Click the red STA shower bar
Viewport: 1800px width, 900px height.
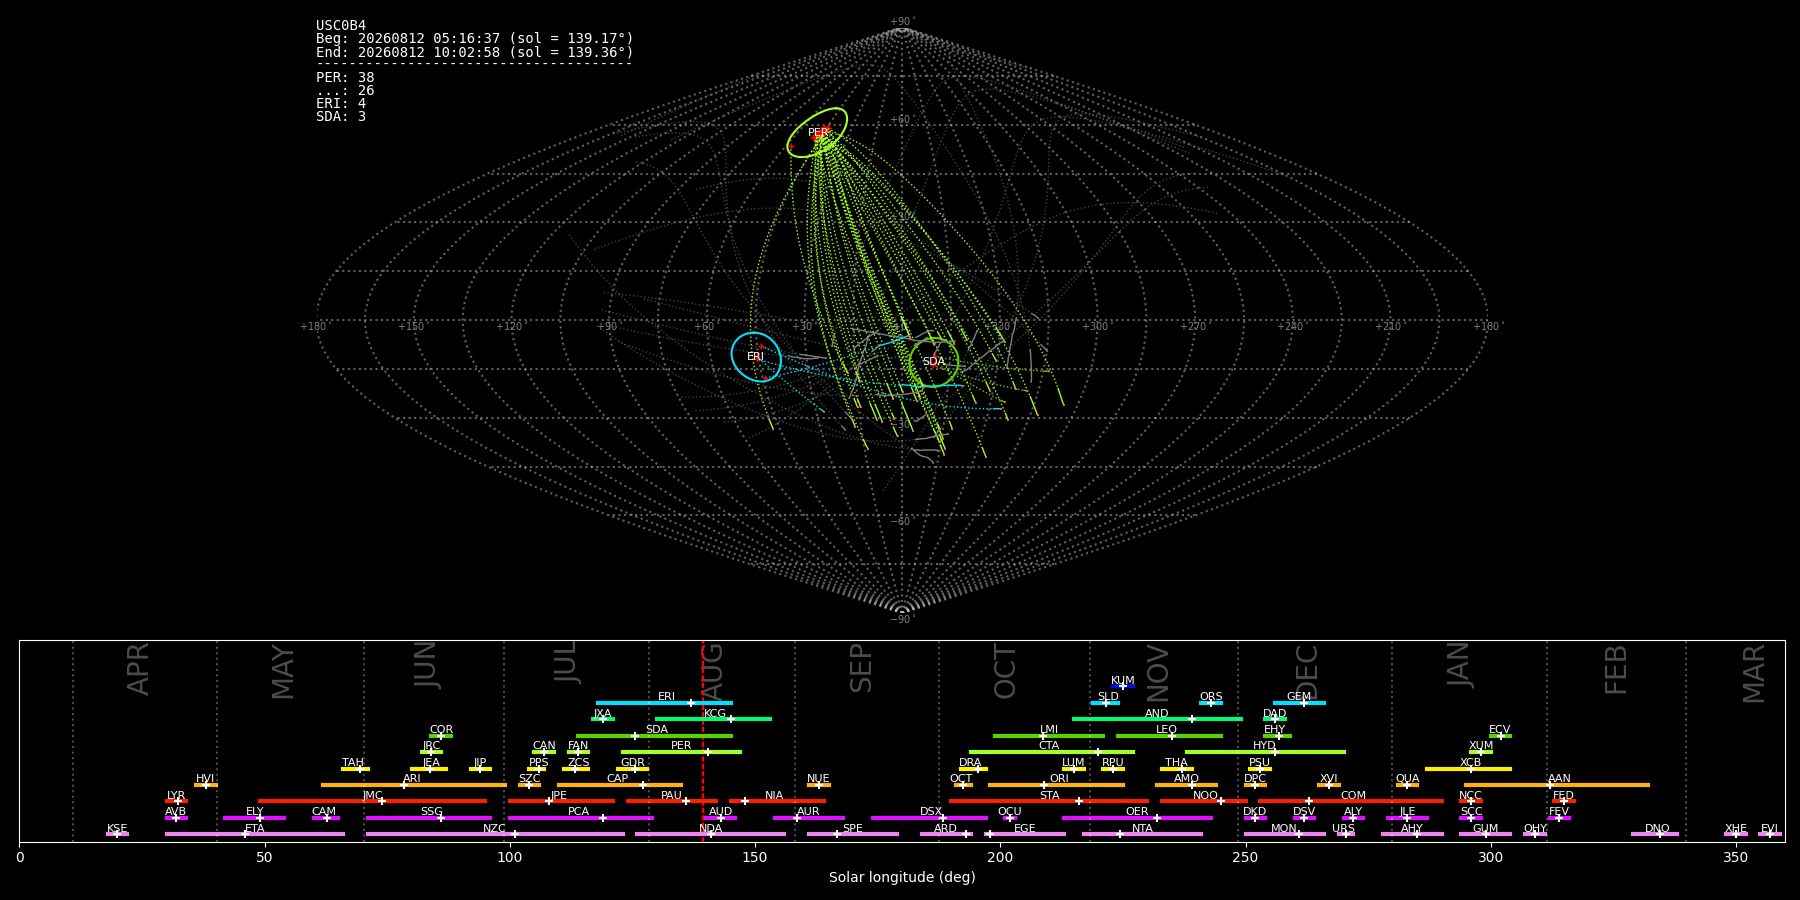pos(1049,801)
